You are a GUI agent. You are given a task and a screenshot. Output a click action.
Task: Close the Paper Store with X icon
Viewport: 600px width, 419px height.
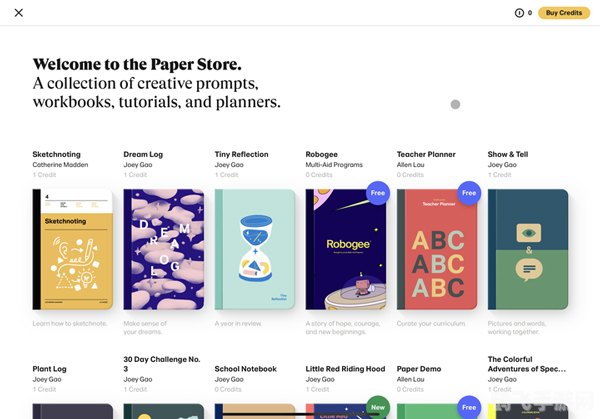click(19, 13)
